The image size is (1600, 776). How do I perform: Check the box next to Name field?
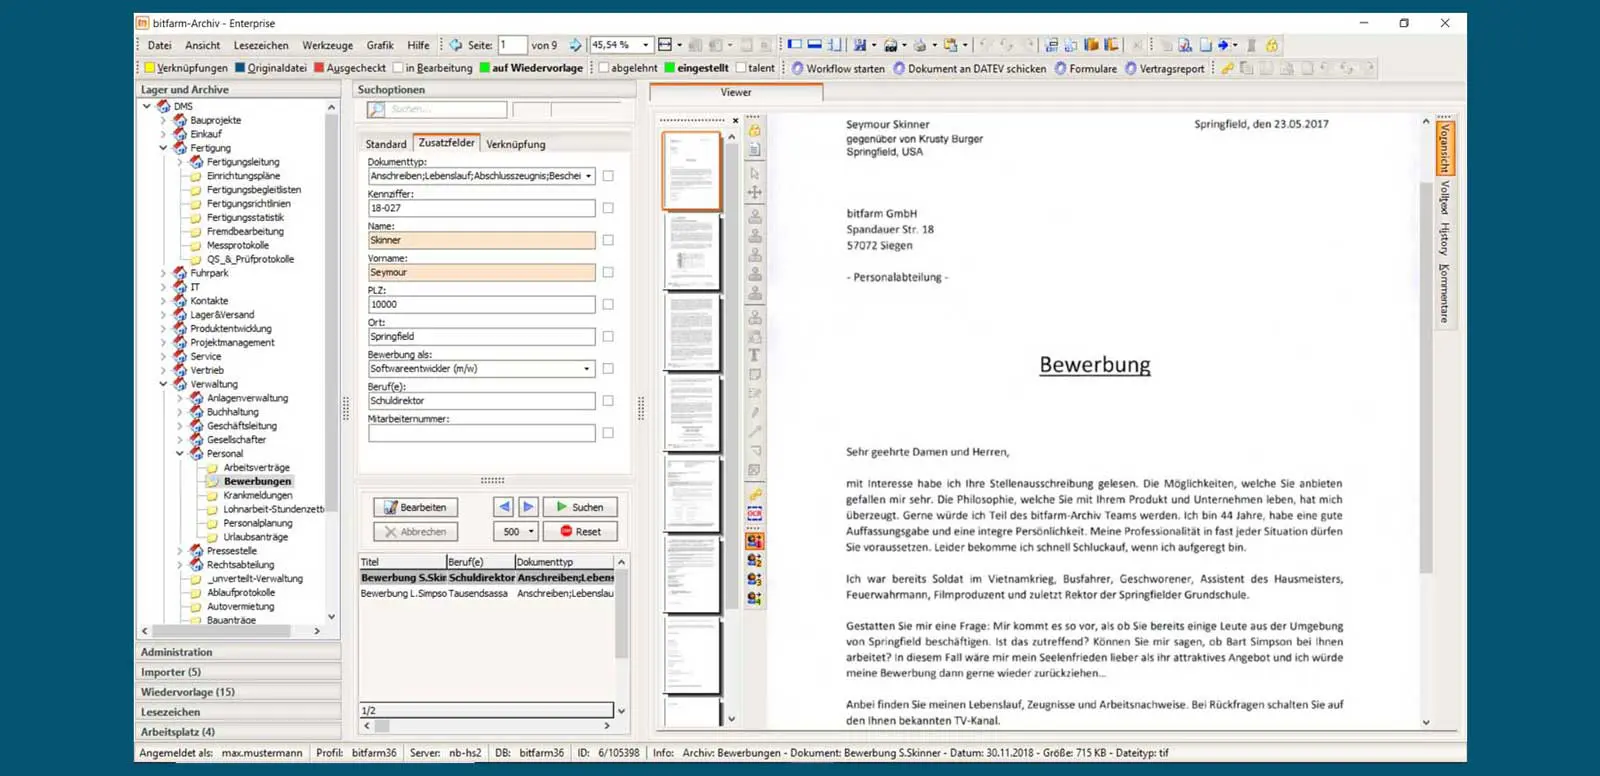tap(608, 240)
